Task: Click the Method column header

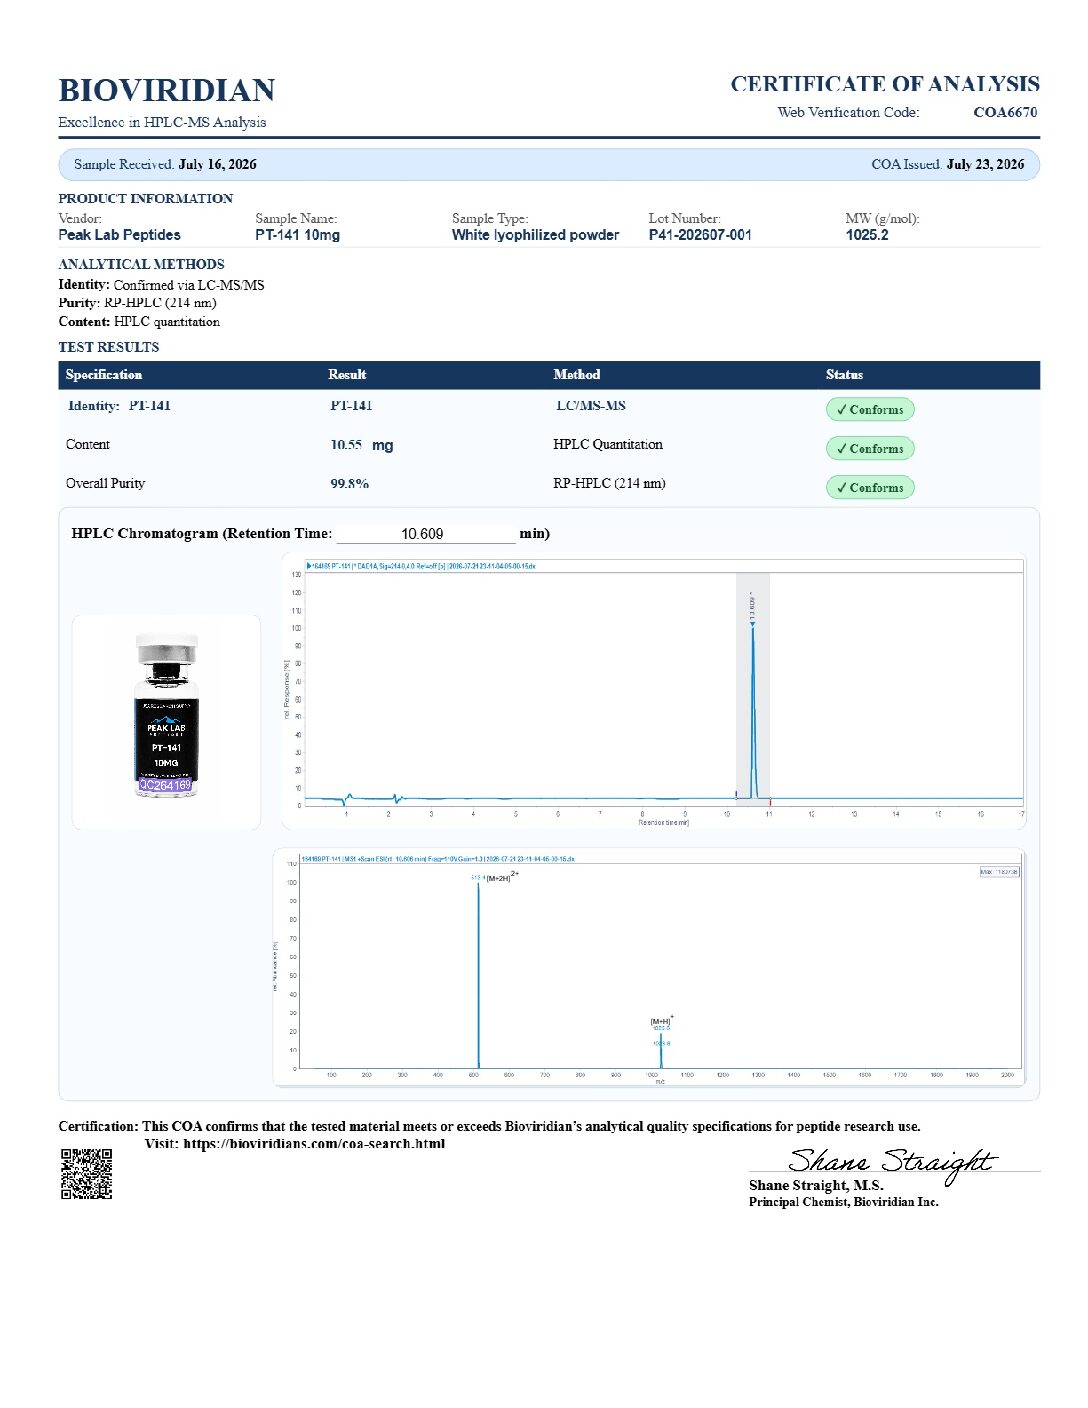Action: [577, 375]
